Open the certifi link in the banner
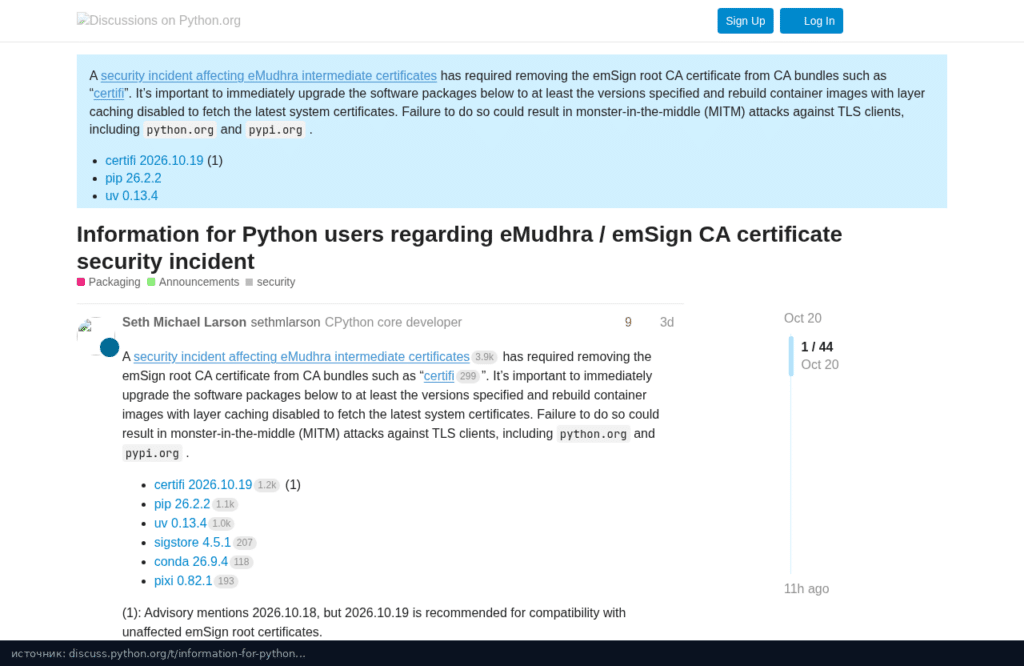Viewport: 1024px width, 666px height. 108,93
